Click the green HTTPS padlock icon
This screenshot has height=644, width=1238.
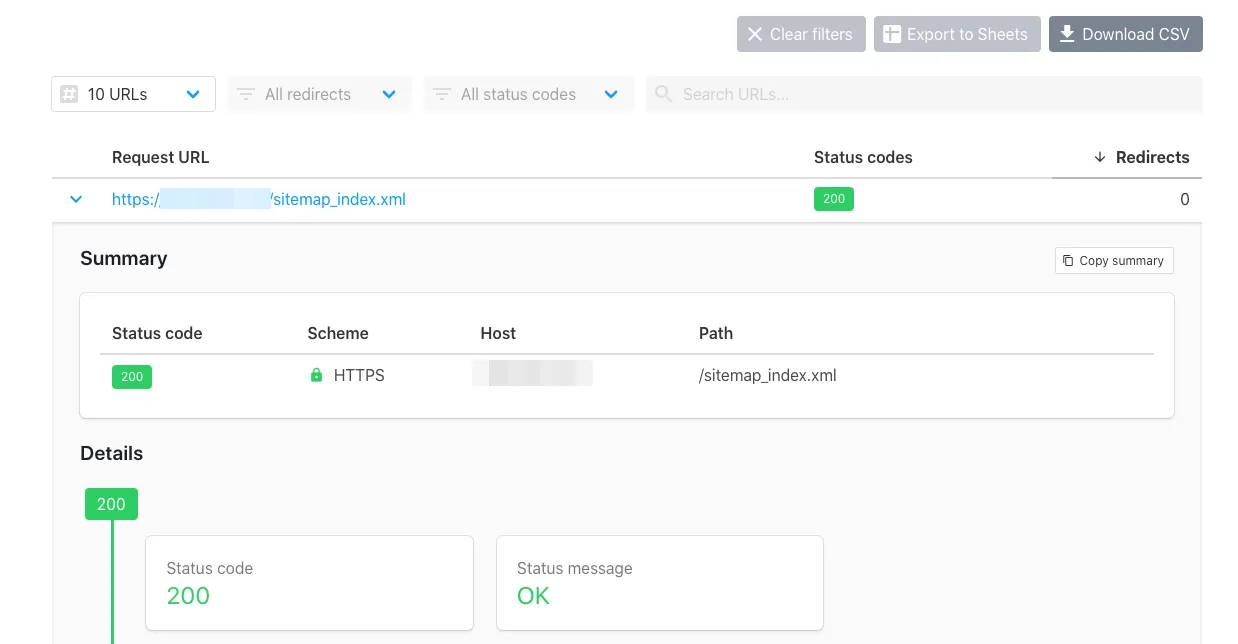pos(316,376)
